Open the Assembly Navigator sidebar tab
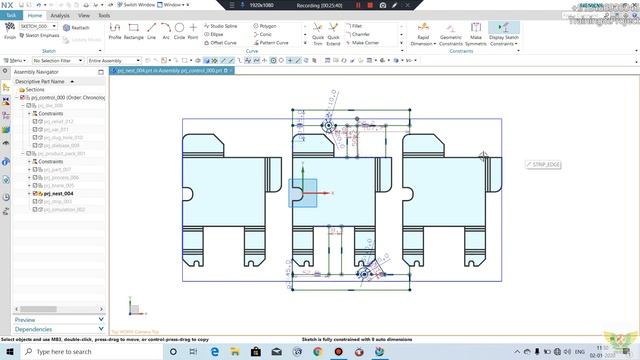The height and width of the screenshot is (360, 640). click(6, 87)
